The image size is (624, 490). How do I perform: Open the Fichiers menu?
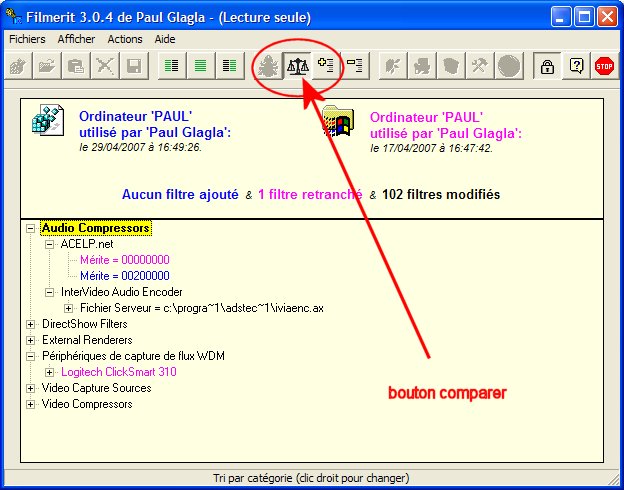[27, 39]
